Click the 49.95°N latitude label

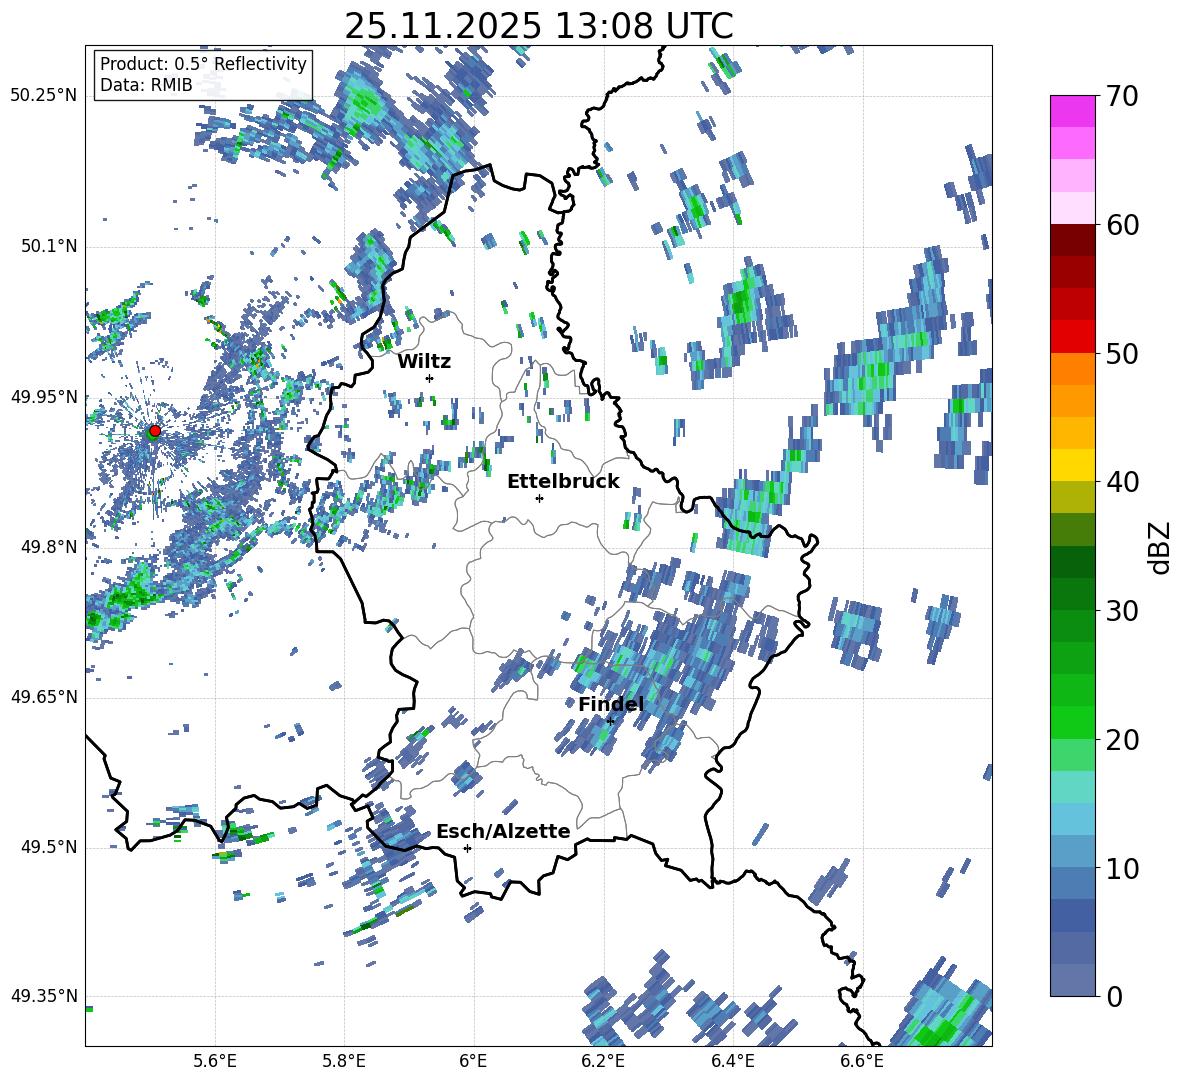pos(44,396)
